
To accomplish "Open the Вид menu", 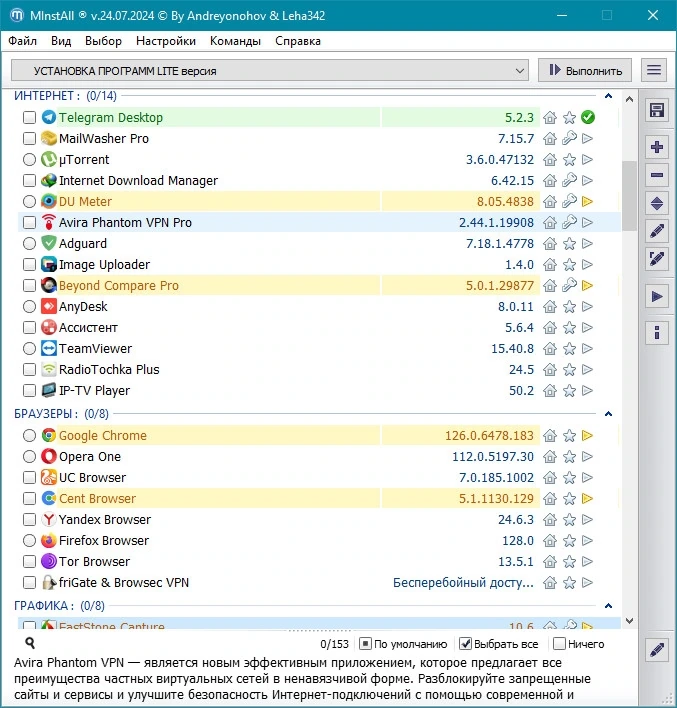I will (61, 41).
